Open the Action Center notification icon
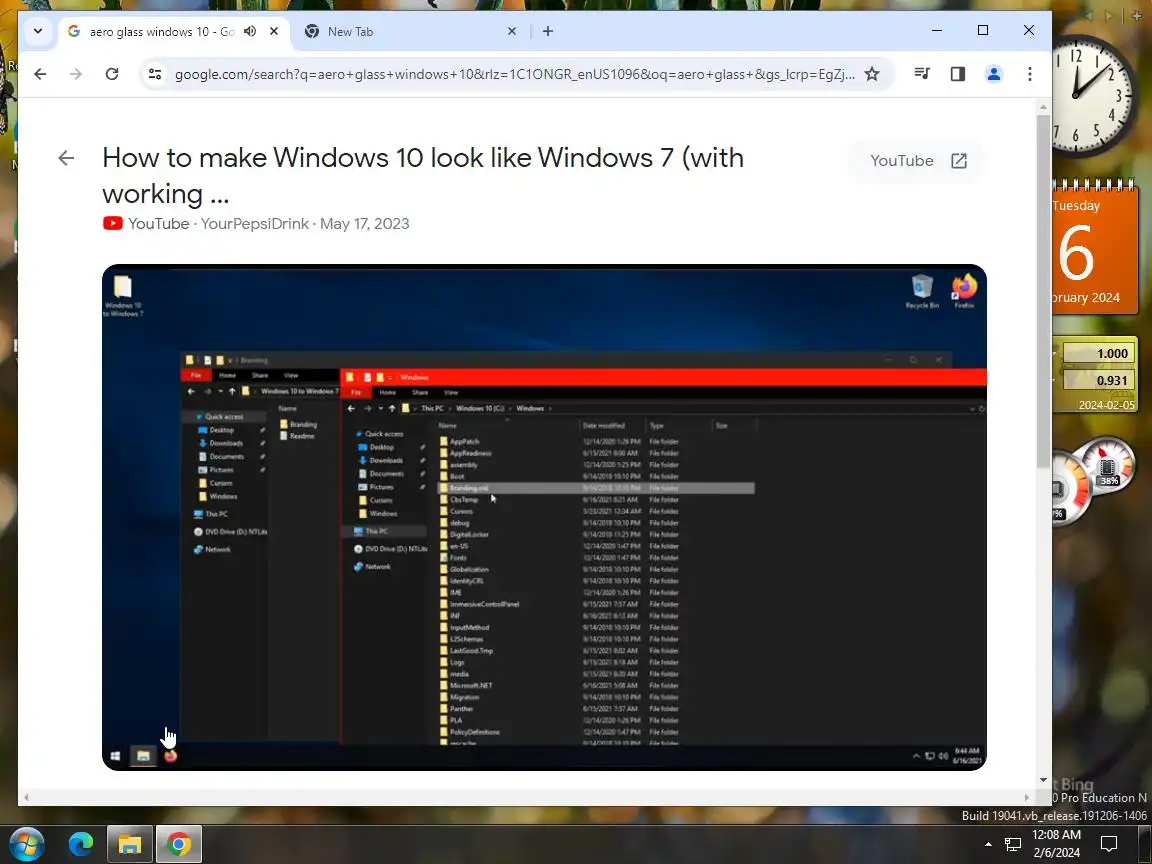The height and width of the screenshot is (864, 1152). point(1109,844)
